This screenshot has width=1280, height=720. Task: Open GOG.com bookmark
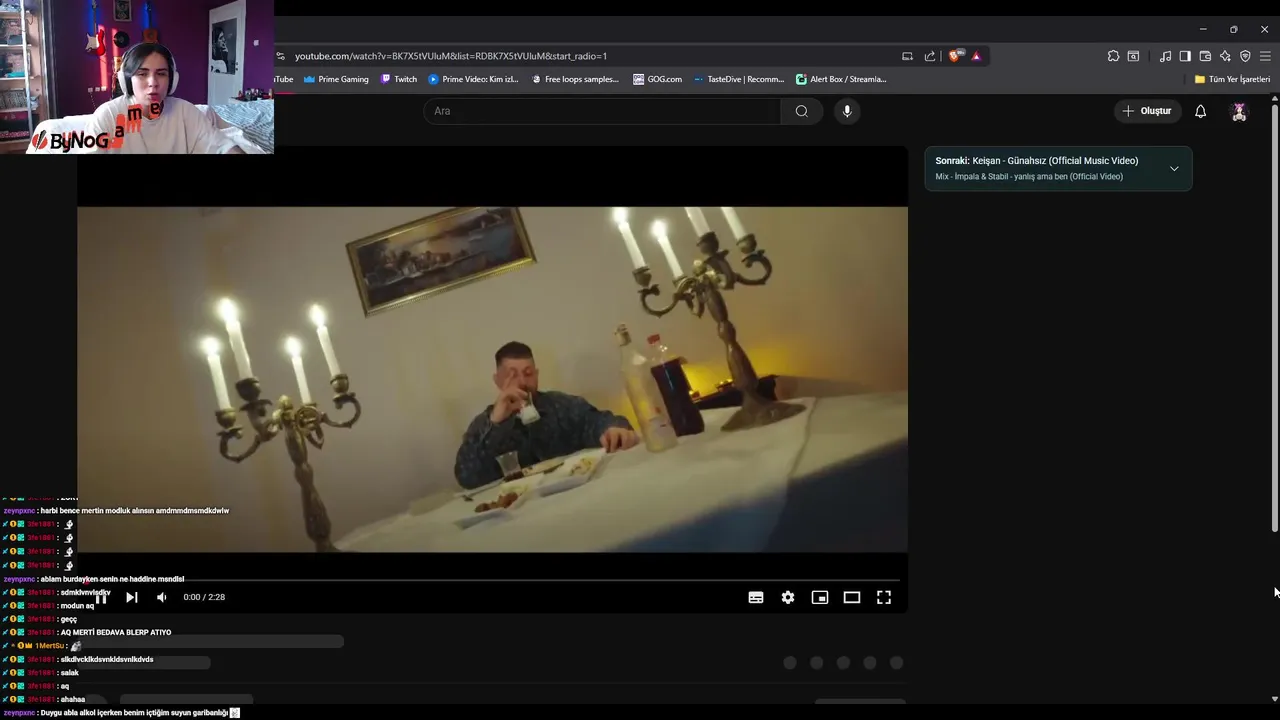tap(658, 79)
